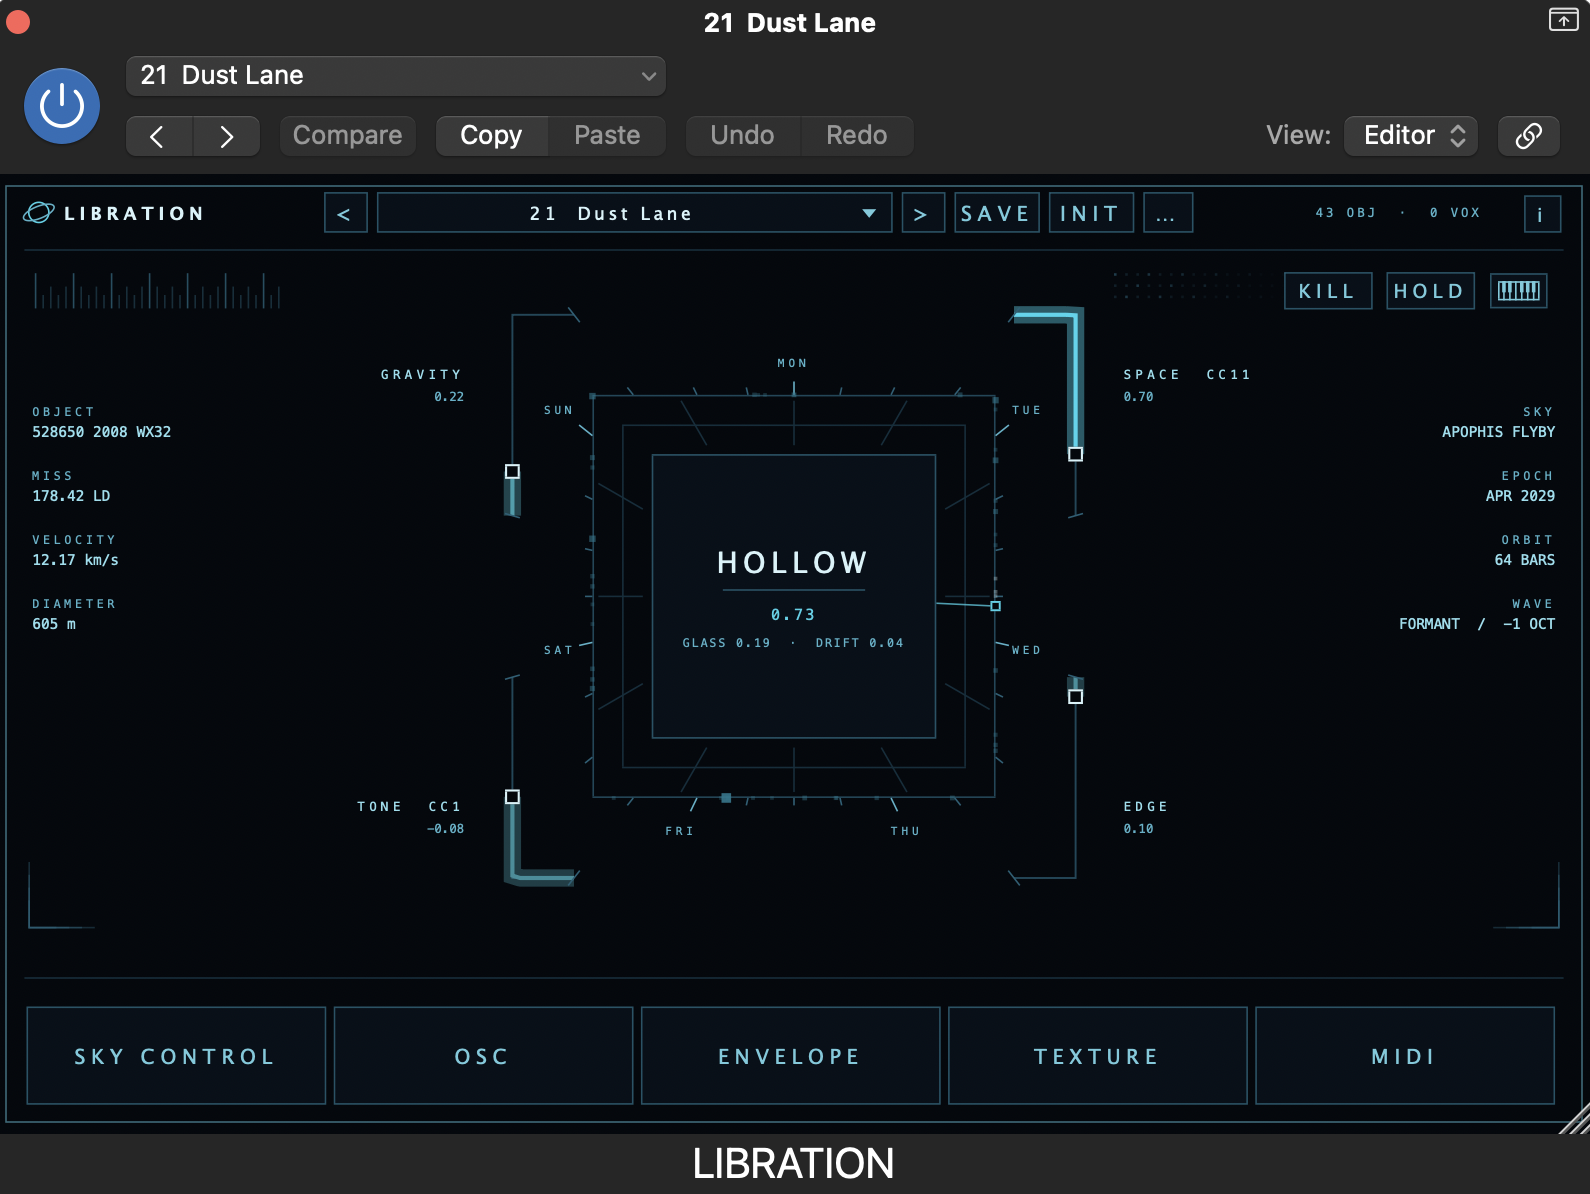Adjust the Tone CC1 slider handle
Screen dimensions: 1590x1194
(x=512, y=797)
